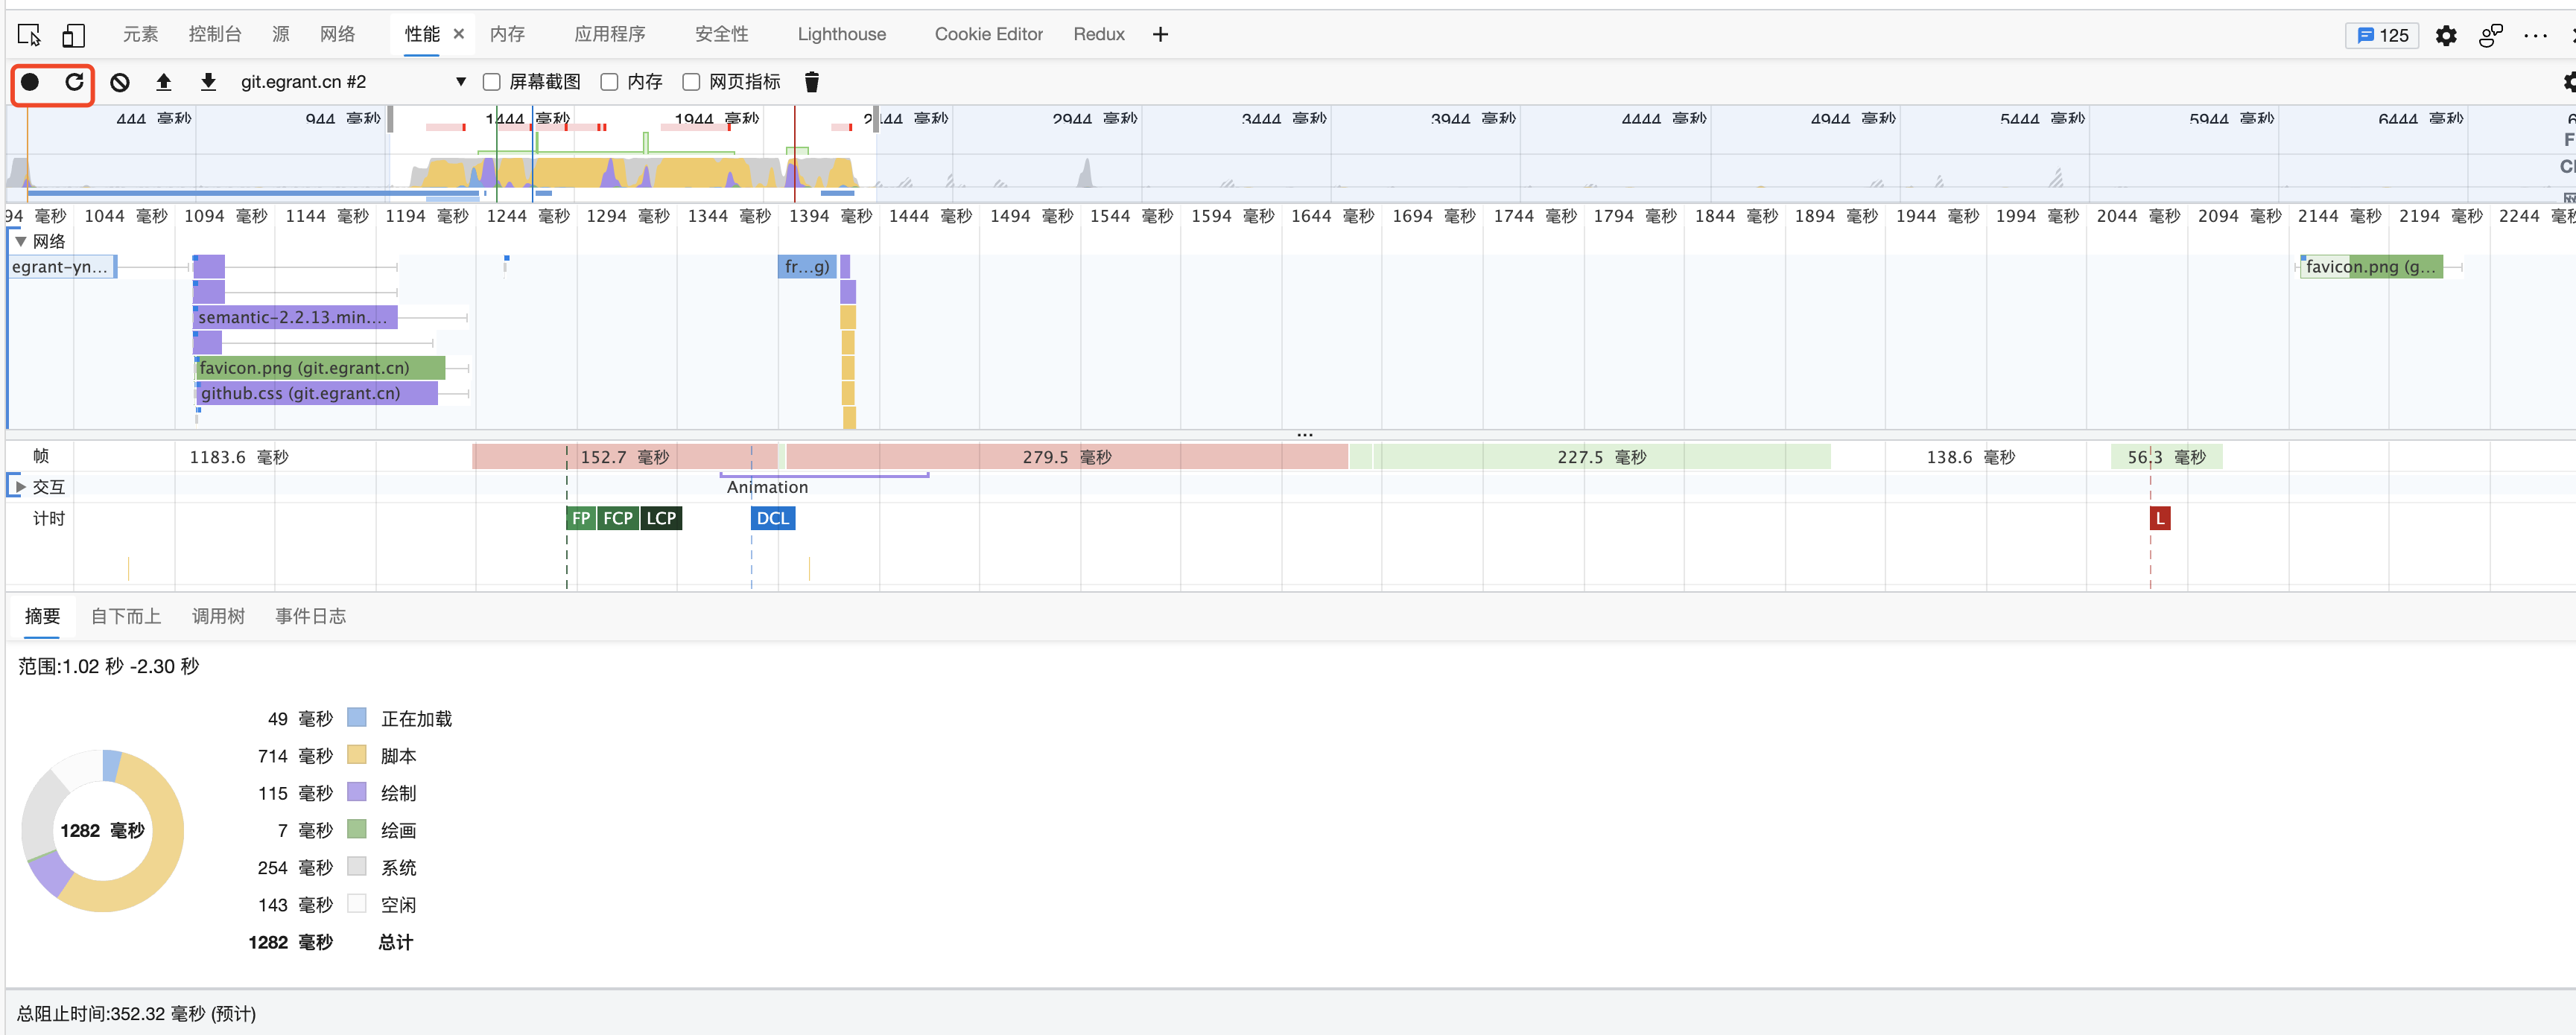The width and height of the screenshot is (2576, 1035).
Task: Click purple 绘制 legend color swatch
Action: point(357,792)
